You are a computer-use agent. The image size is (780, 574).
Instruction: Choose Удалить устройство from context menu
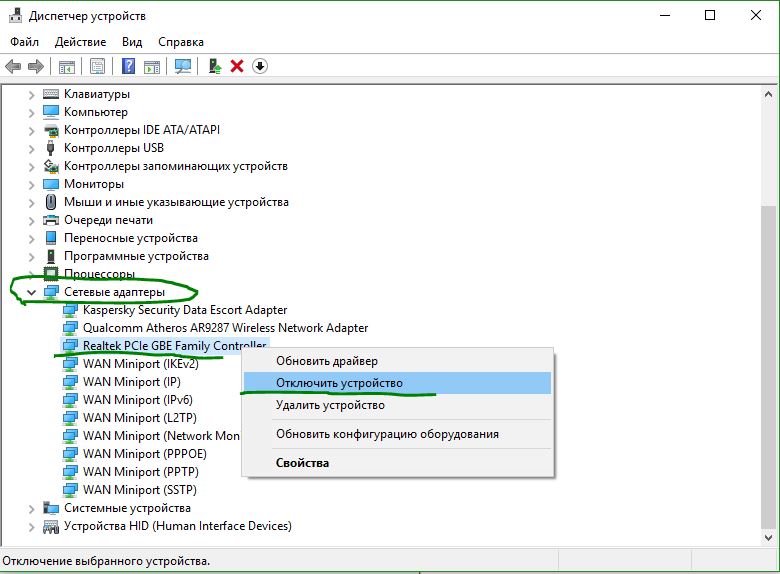(397, 405)
